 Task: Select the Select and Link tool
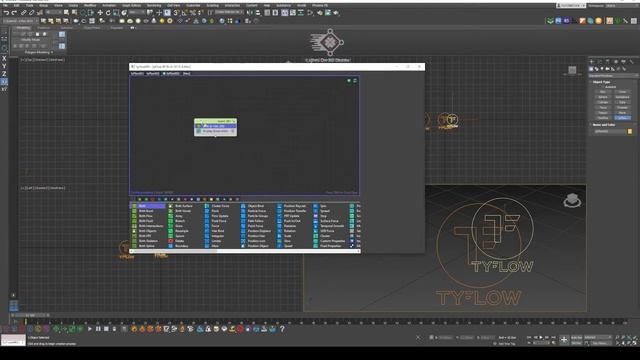pyautogui.click(x=23, y=13)
